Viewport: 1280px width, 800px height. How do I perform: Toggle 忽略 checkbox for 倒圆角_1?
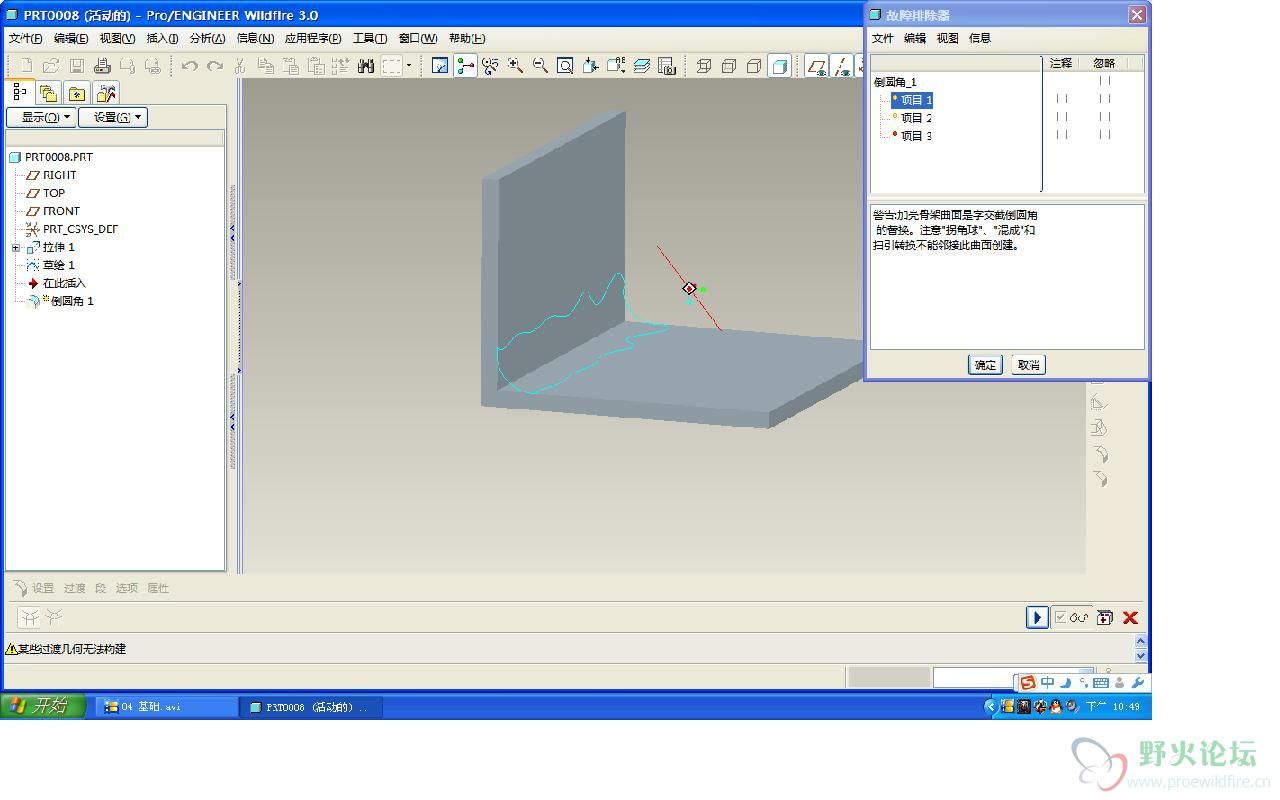[1104, 81]
